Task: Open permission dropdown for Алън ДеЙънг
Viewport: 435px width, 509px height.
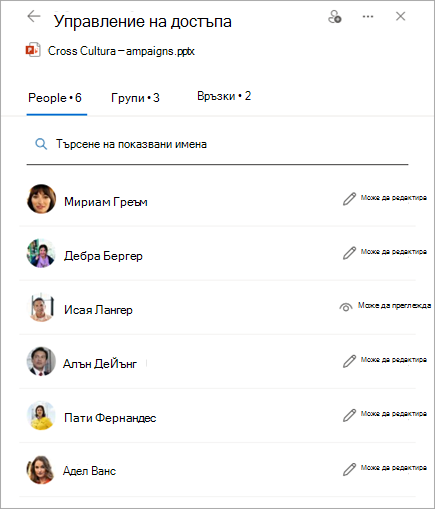Action: point(384,360)
